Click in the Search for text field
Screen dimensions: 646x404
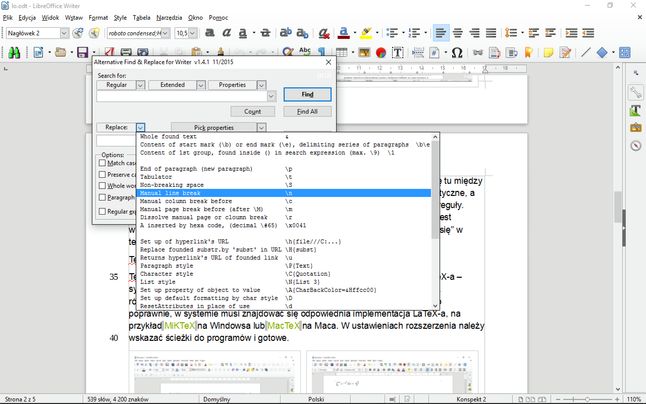click(x=182, y=96)
